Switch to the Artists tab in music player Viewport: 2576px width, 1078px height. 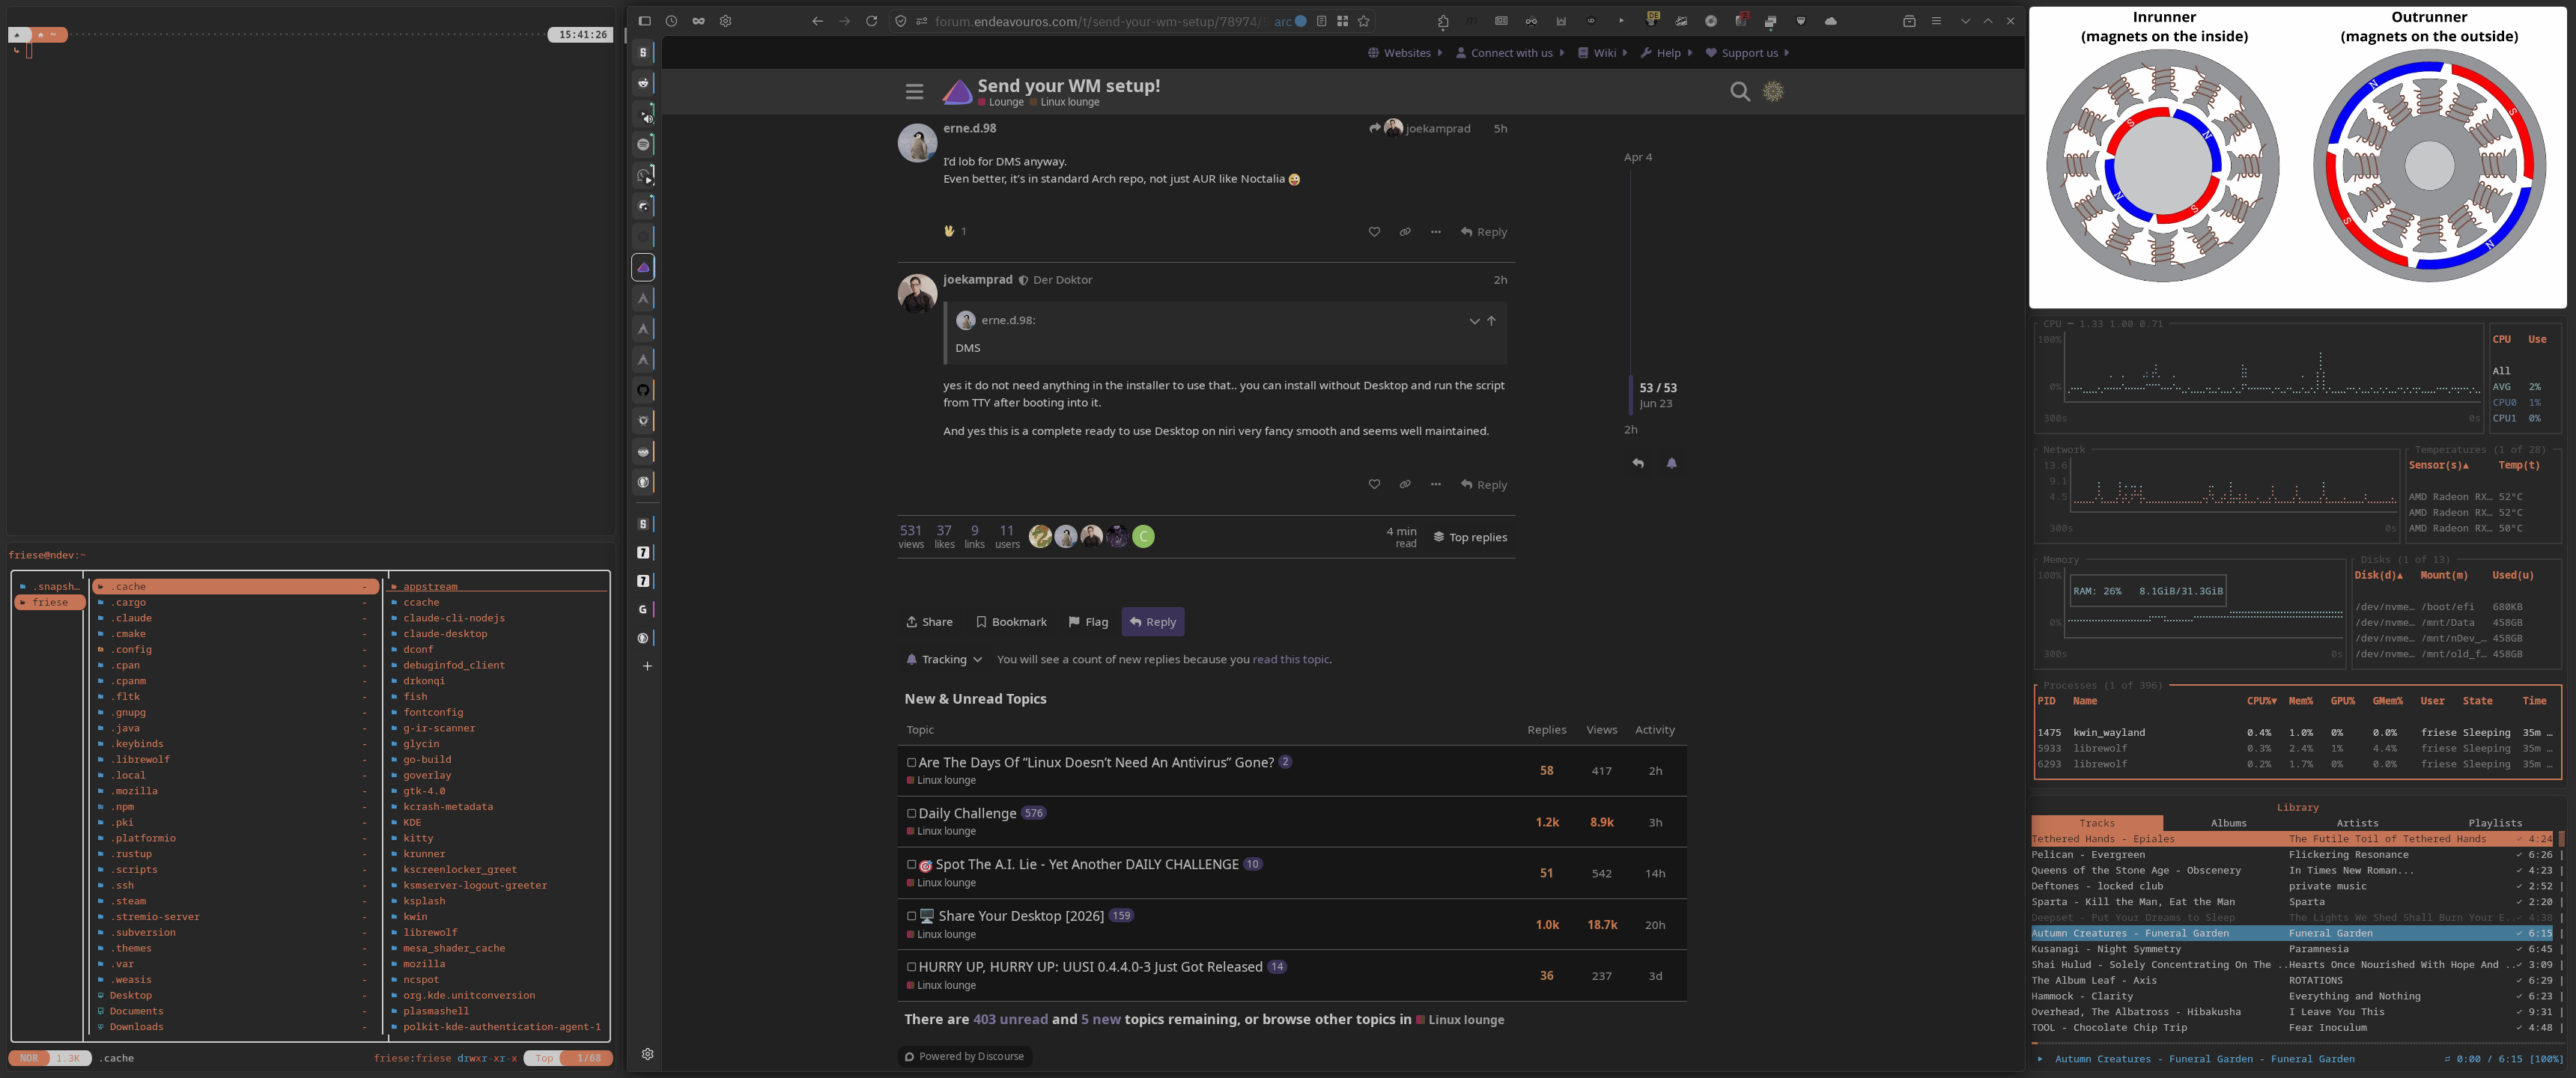coord(2357,823)
